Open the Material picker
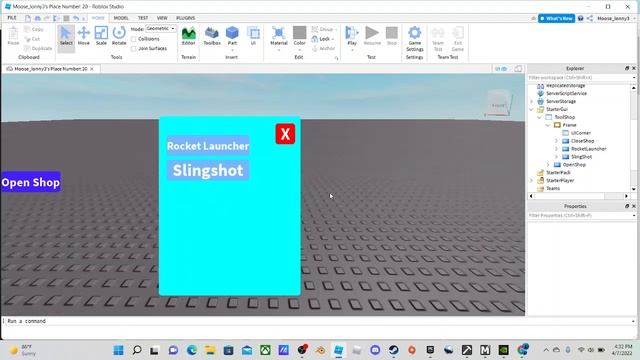Screen dimensions: 640x360 tap(279, 36)
